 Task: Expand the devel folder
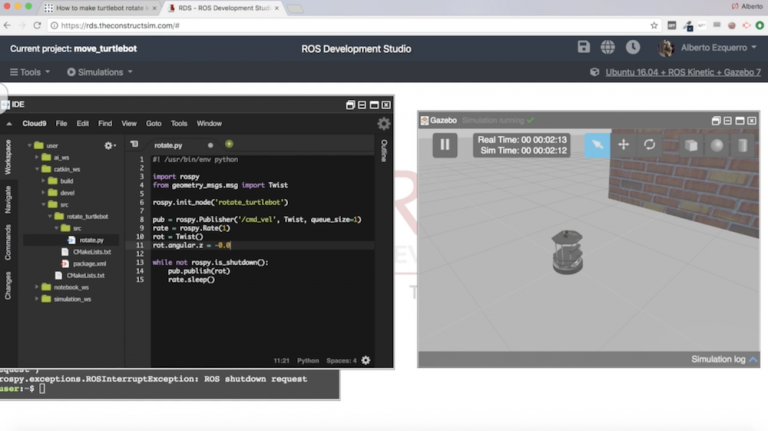[x=43, y=192]
